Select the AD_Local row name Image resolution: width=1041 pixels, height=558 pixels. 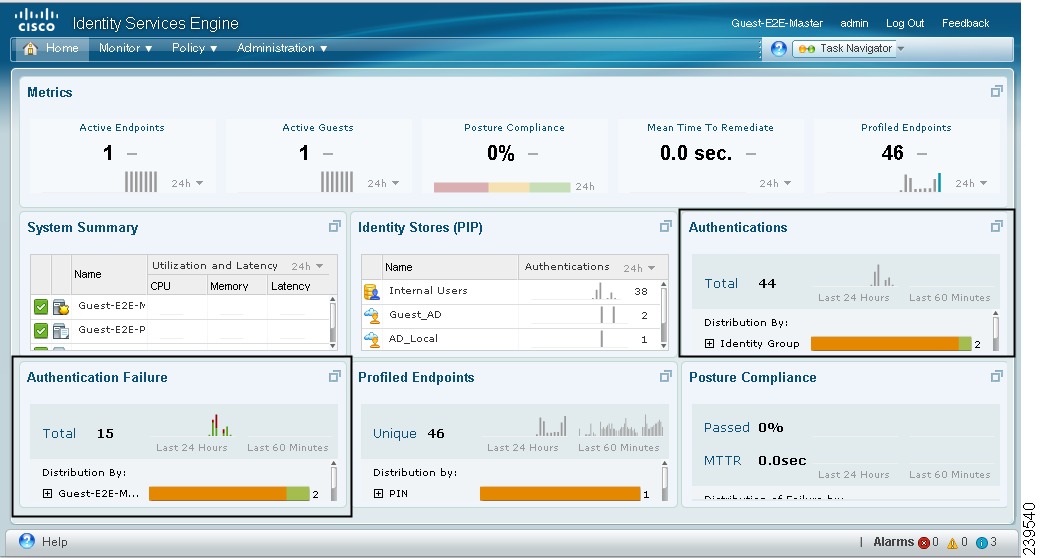[x=413, y=339]
